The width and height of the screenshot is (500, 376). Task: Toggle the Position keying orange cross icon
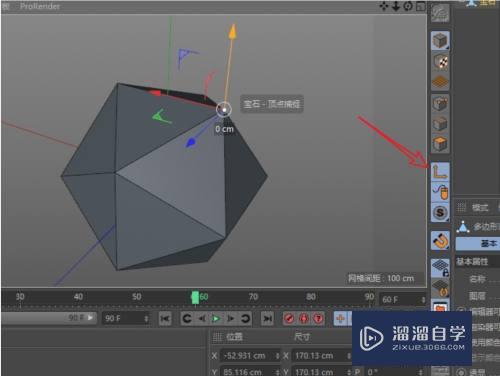pyautogui.click(x=341, y=319)
